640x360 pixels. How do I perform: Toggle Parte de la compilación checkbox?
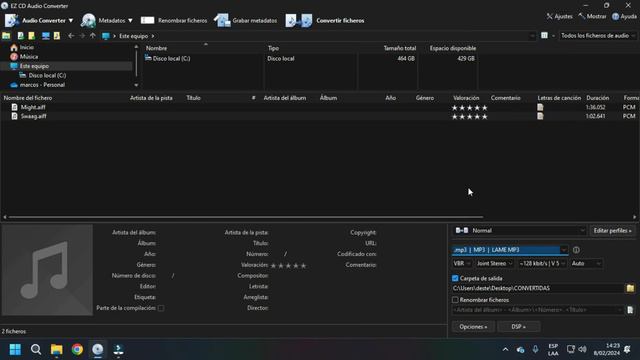coord(161,308)
